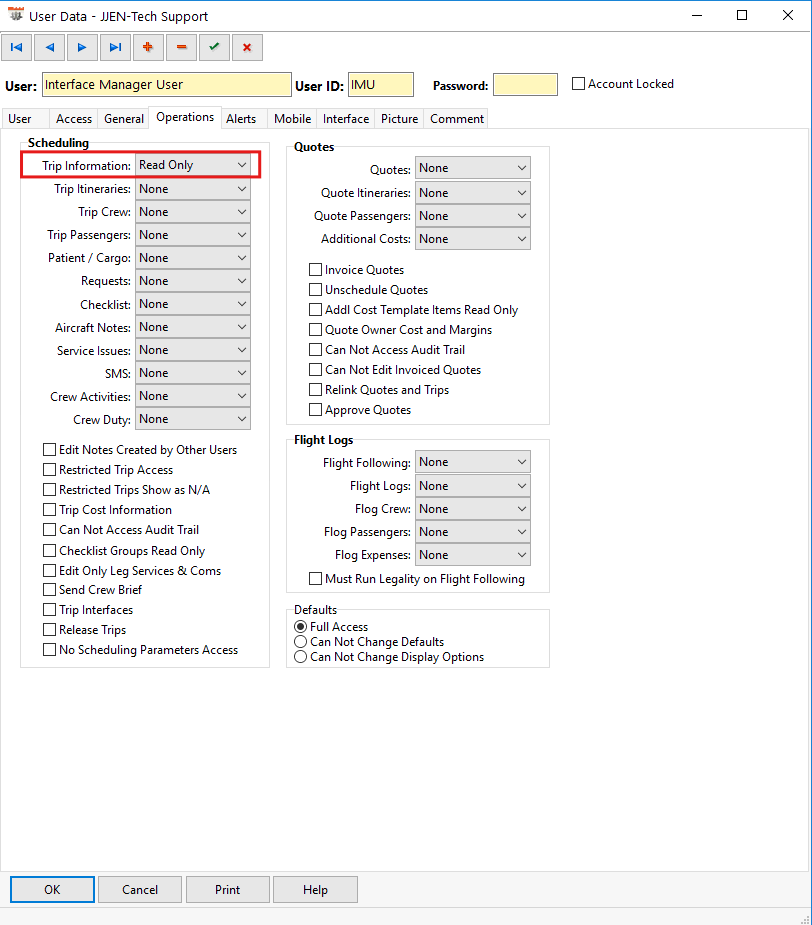Save changes with green checkmark icon
Image resolution: width=812 pixels, height=925 pixels.
click(214, 47)
